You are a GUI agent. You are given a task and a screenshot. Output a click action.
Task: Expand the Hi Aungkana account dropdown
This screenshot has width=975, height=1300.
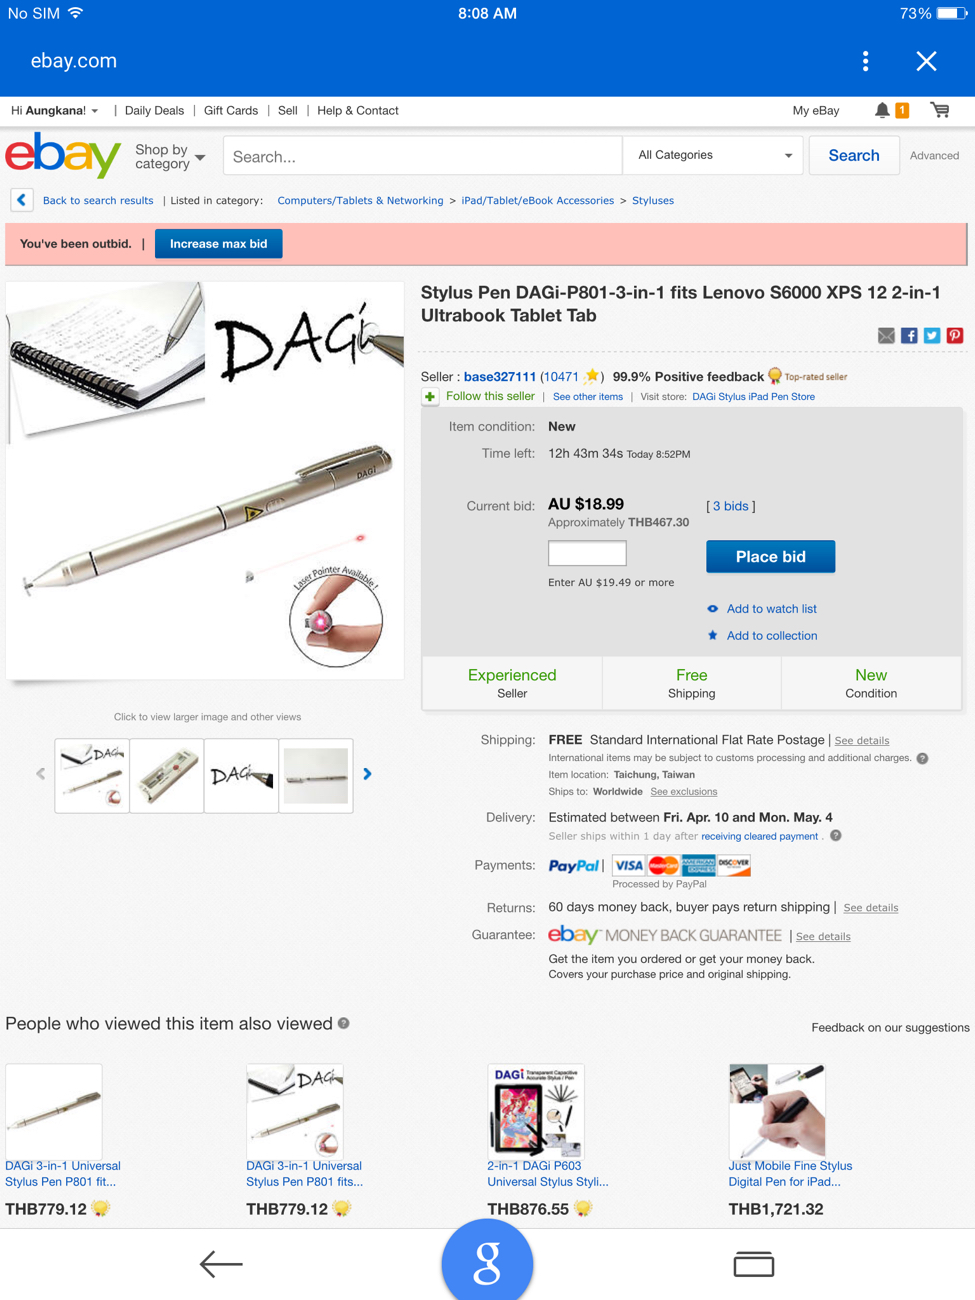(x=55, y=111)
